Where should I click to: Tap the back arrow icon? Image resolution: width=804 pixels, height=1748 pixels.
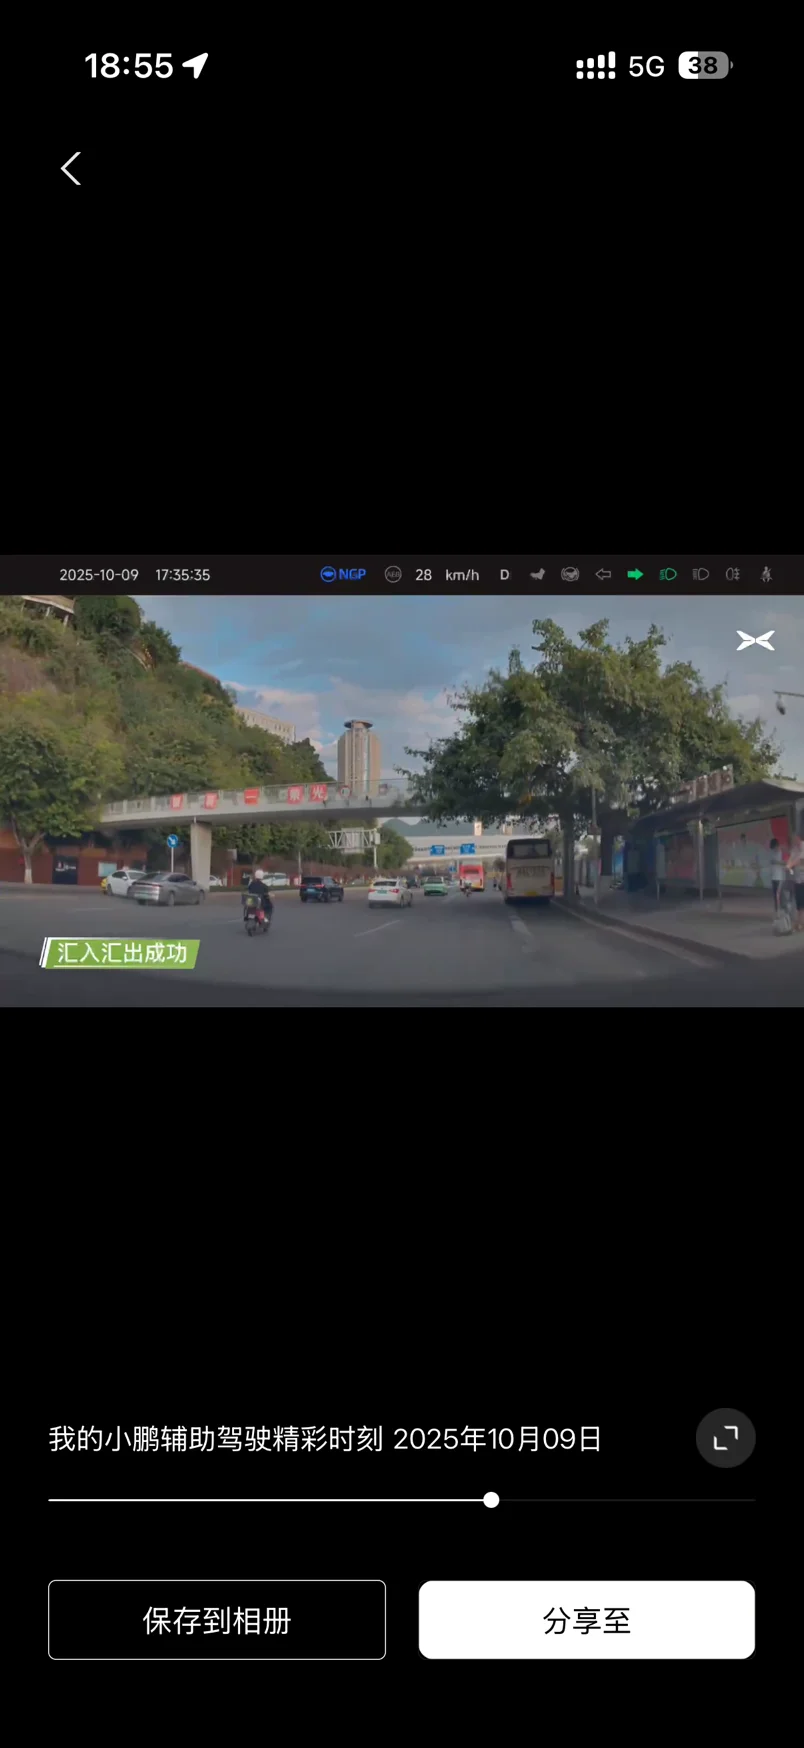pyautogui.click(x=70, y=168)
